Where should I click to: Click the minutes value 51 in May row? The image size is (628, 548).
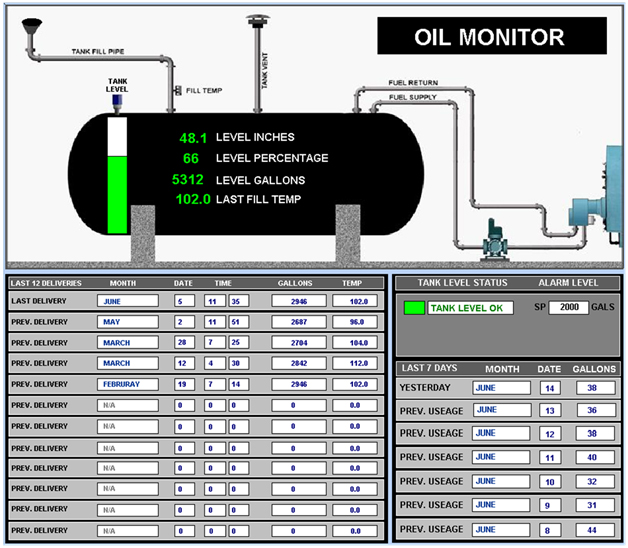239,322
